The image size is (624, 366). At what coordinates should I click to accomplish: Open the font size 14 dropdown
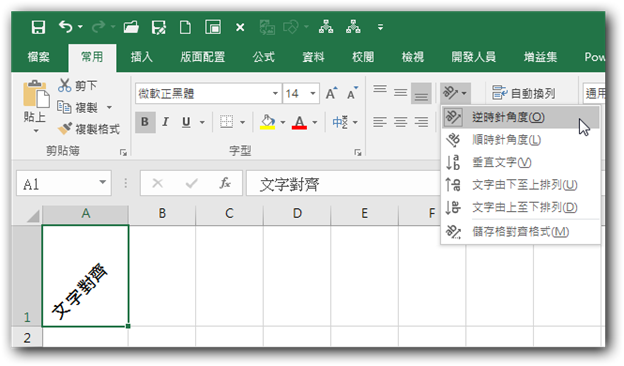pos(313,93)
